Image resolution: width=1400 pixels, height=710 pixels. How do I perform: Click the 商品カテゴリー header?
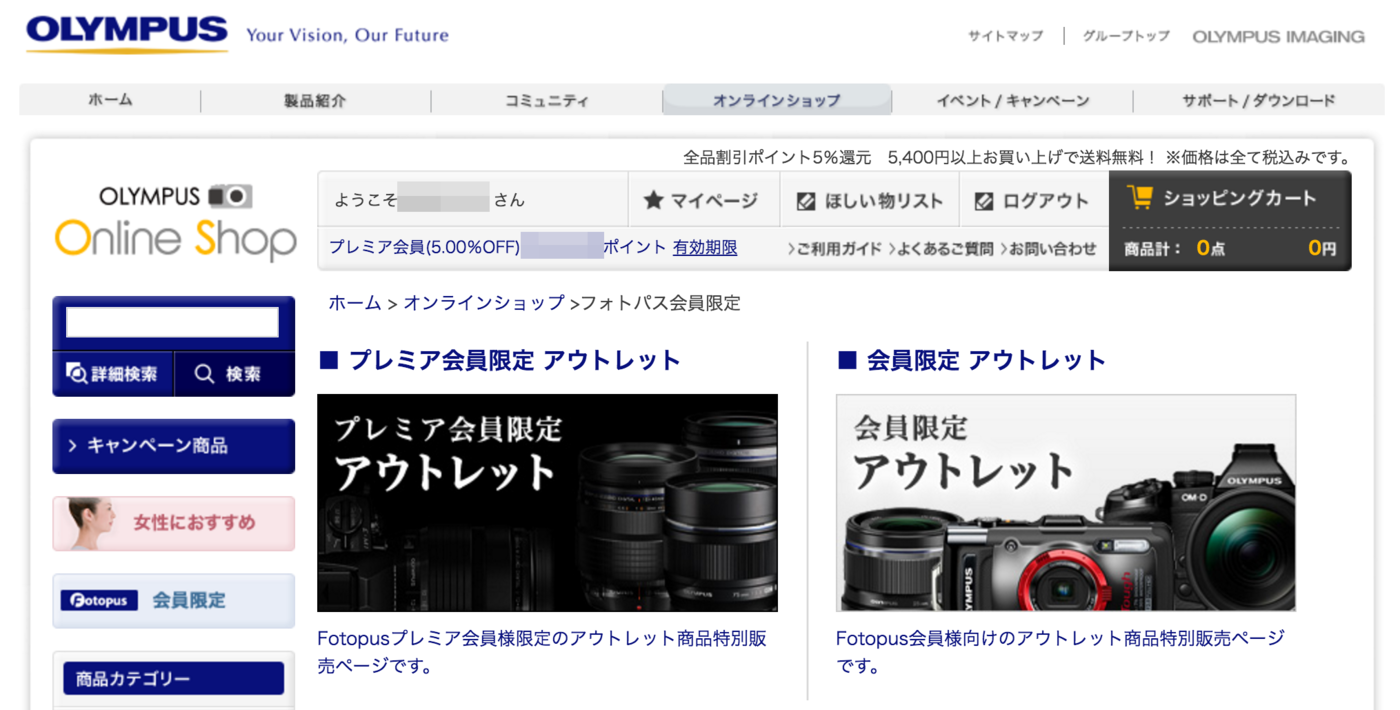[174, 679]
